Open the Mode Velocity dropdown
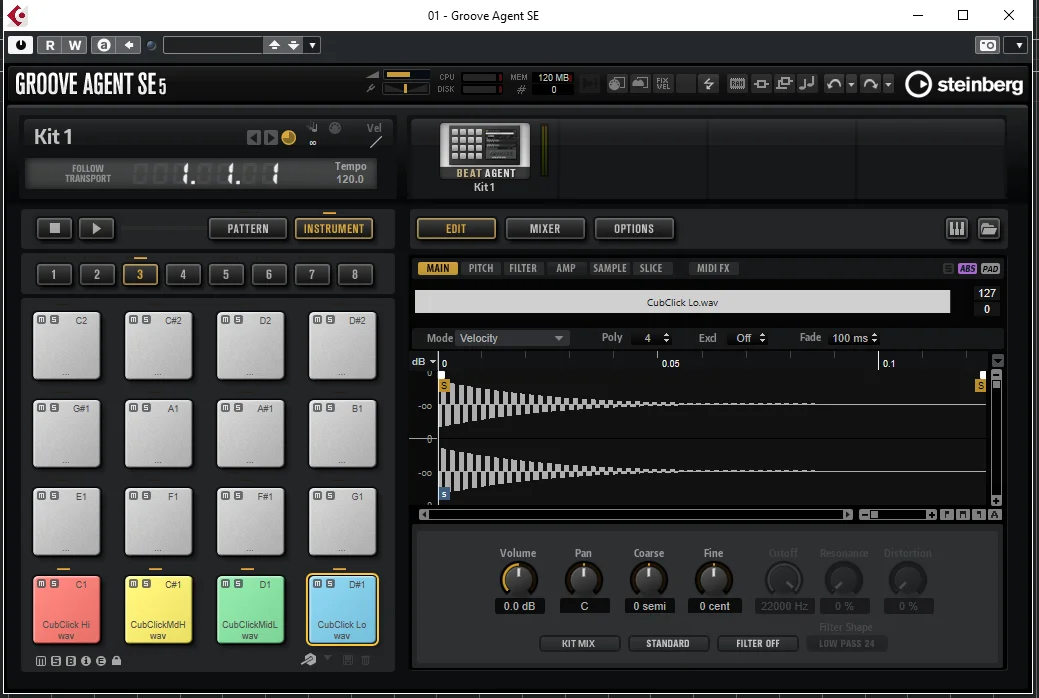The image size is (1039, 698). (x=511, y=338)
